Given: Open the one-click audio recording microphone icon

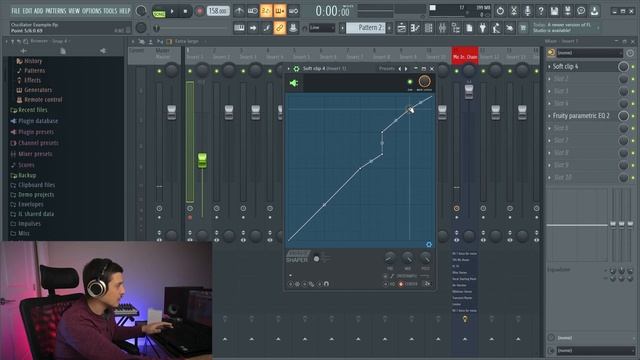Looking at the screenshot, I should (527, 11).
